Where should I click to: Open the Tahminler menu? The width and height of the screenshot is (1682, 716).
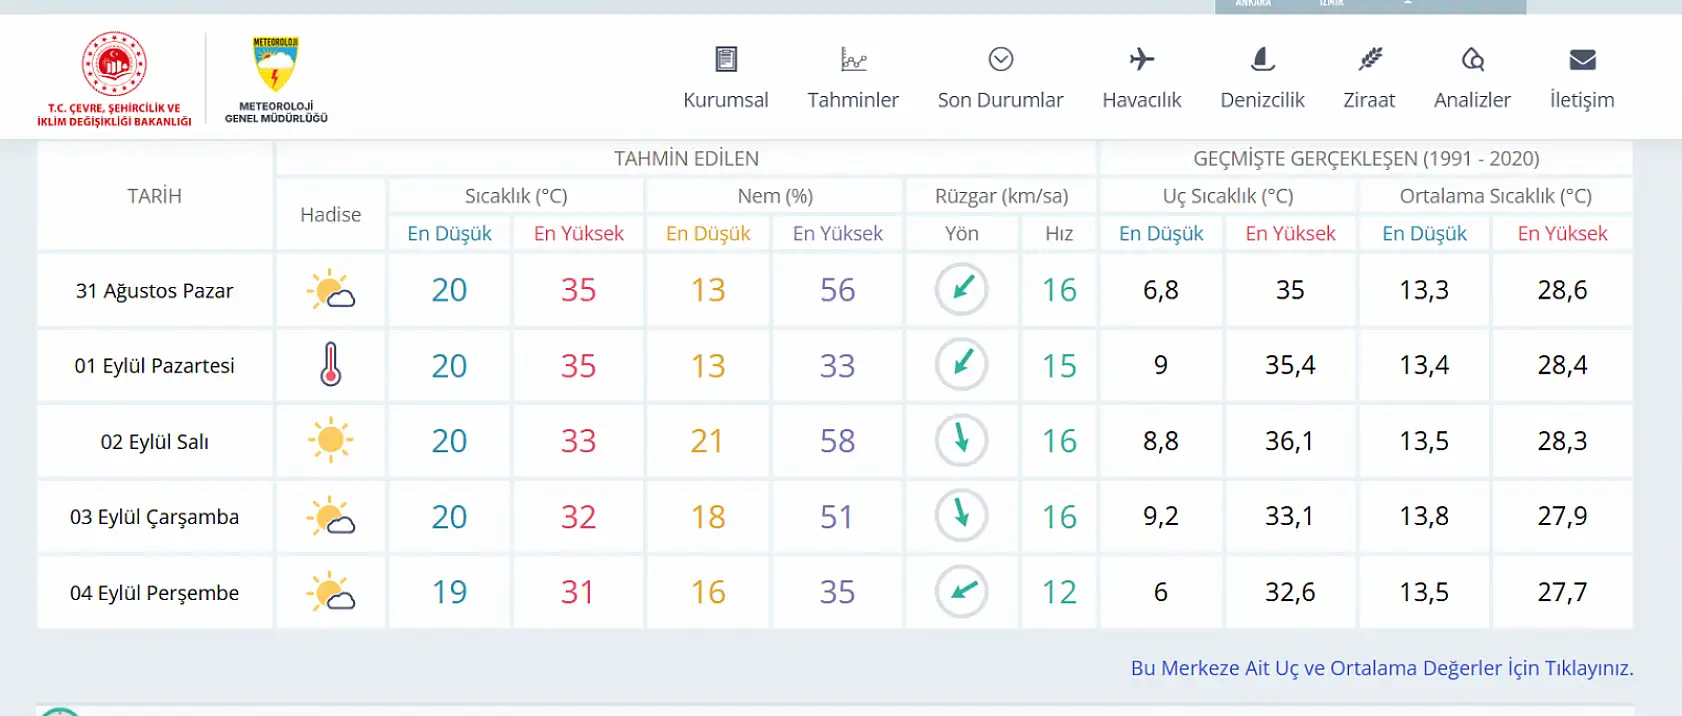(853, 100)
